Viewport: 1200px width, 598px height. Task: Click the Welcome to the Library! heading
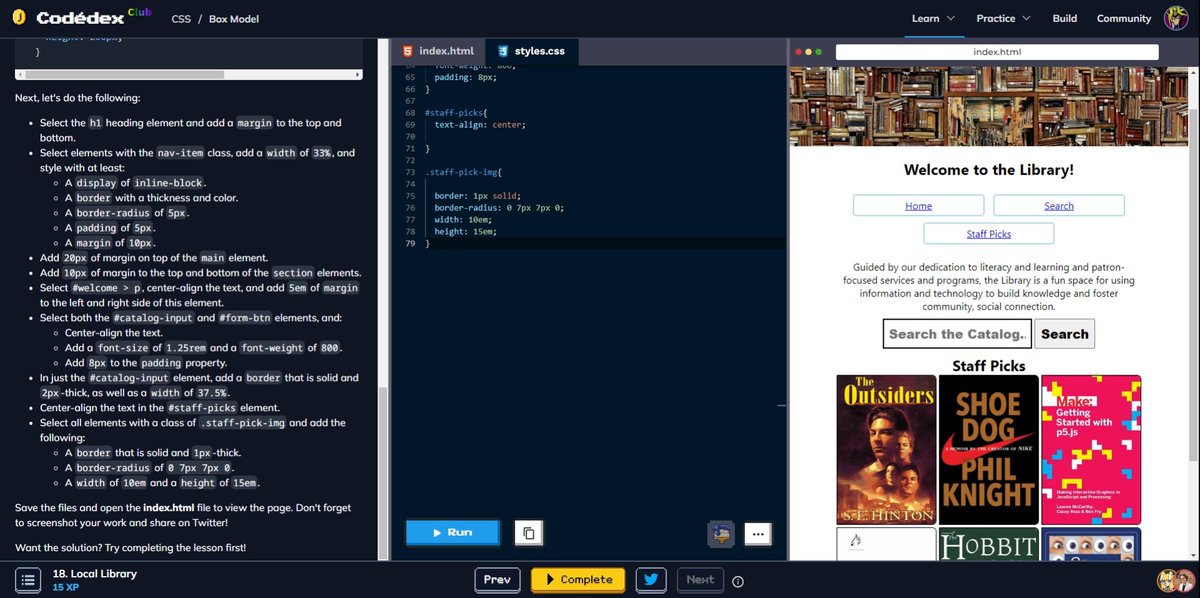pos(989,170)
